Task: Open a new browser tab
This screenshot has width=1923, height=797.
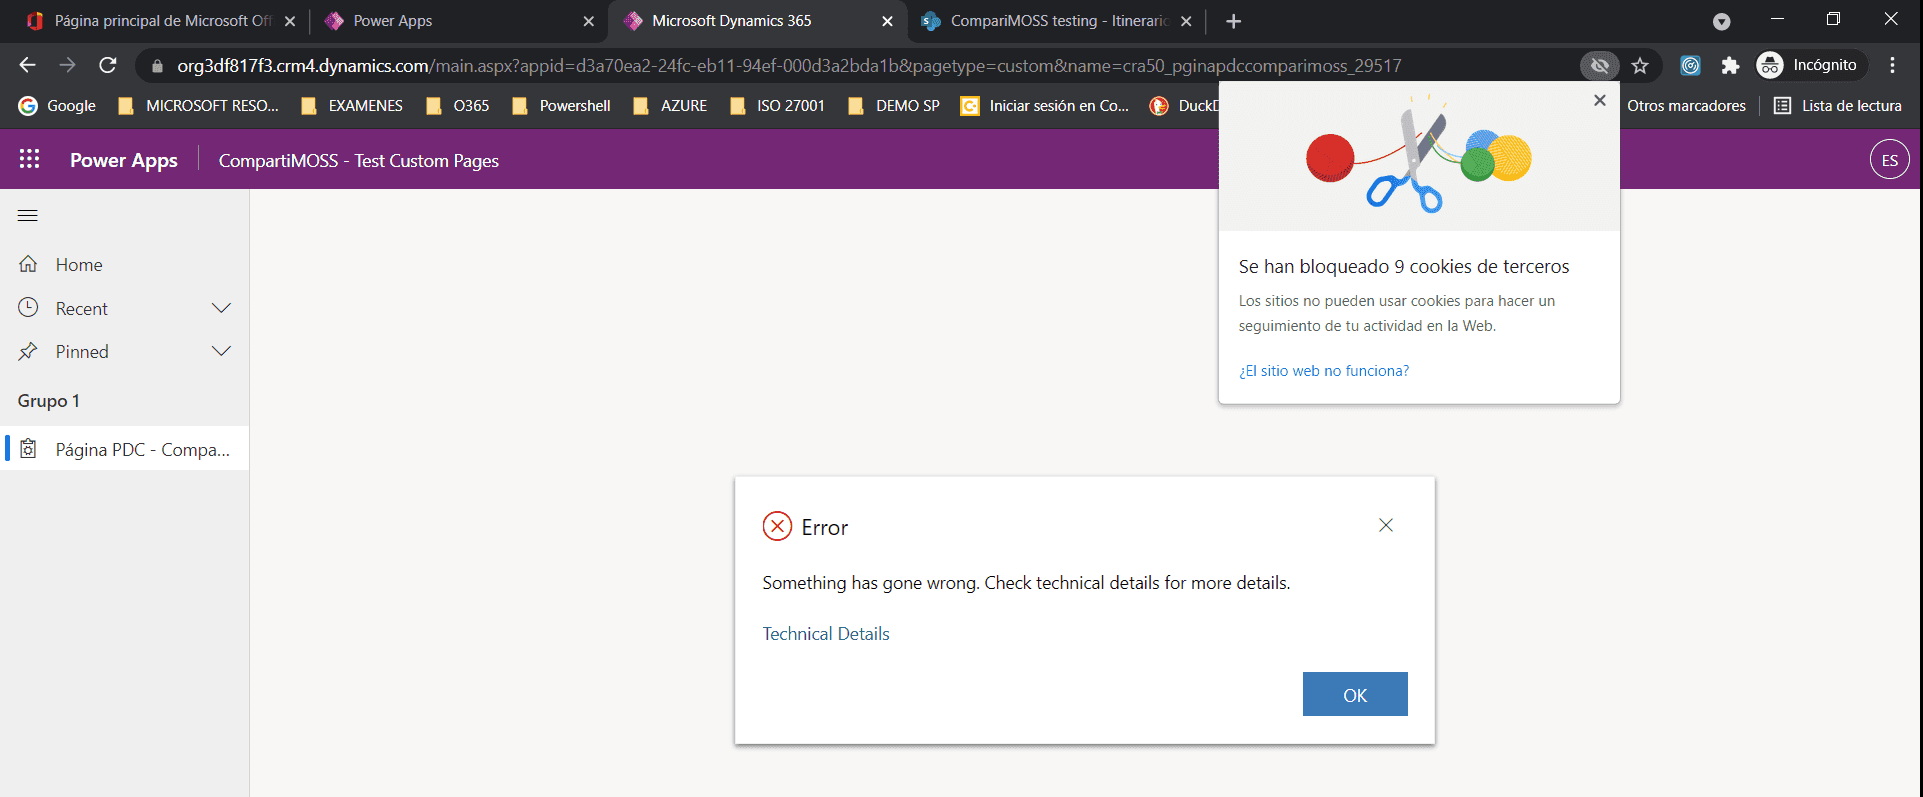Action: click(1233, 21)
